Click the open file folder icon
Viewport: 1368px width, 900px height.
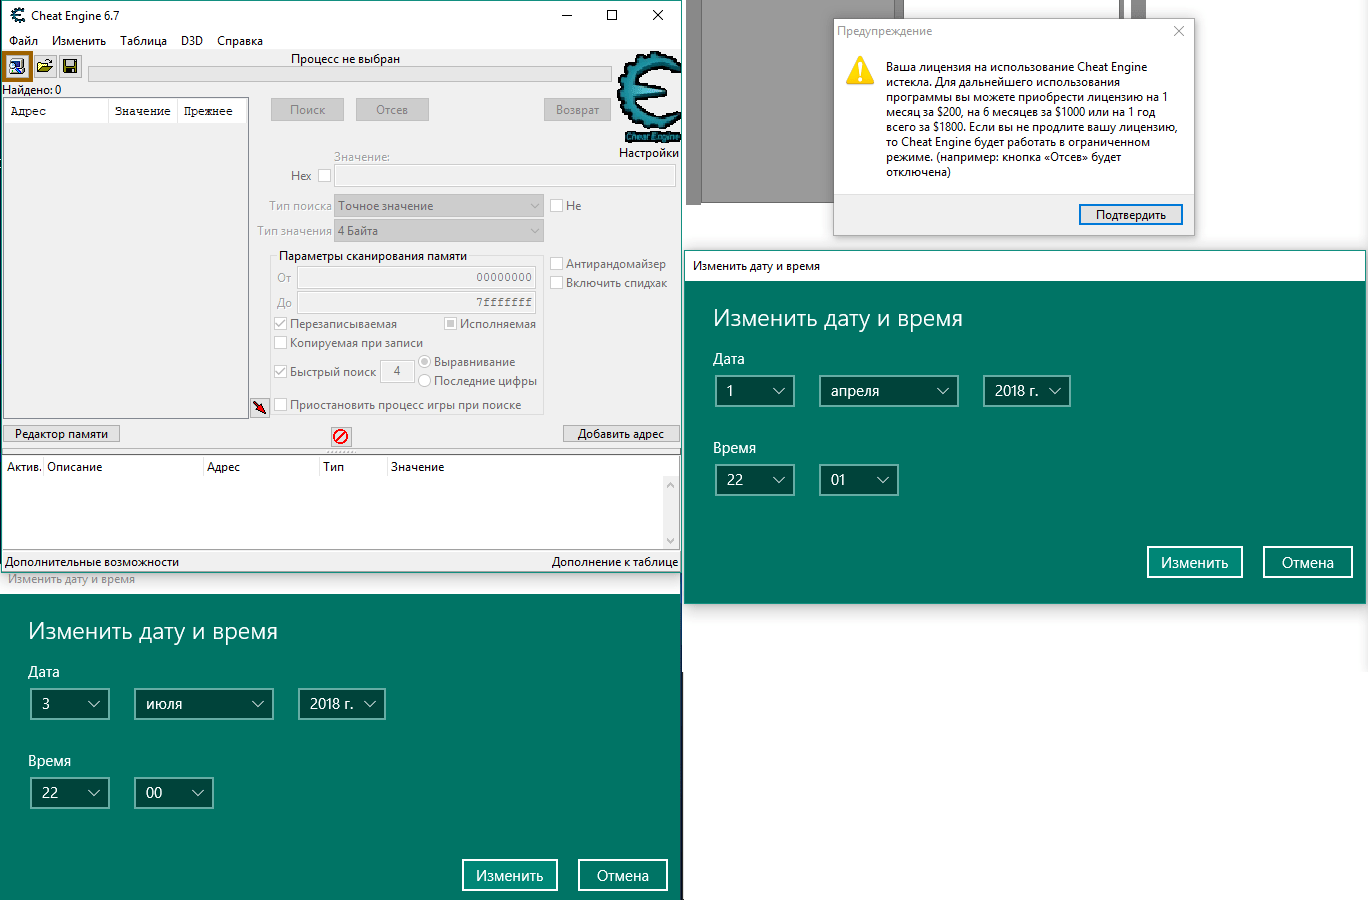45,67
